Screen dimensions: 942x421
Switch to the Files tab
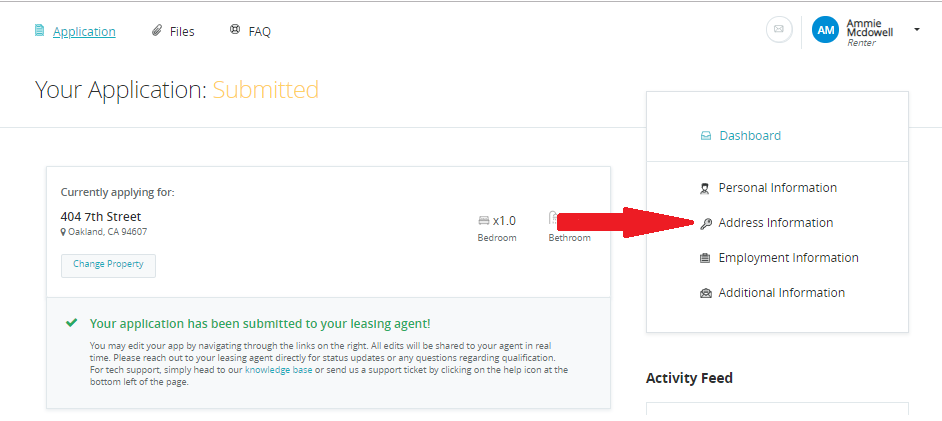click(182, 32)
